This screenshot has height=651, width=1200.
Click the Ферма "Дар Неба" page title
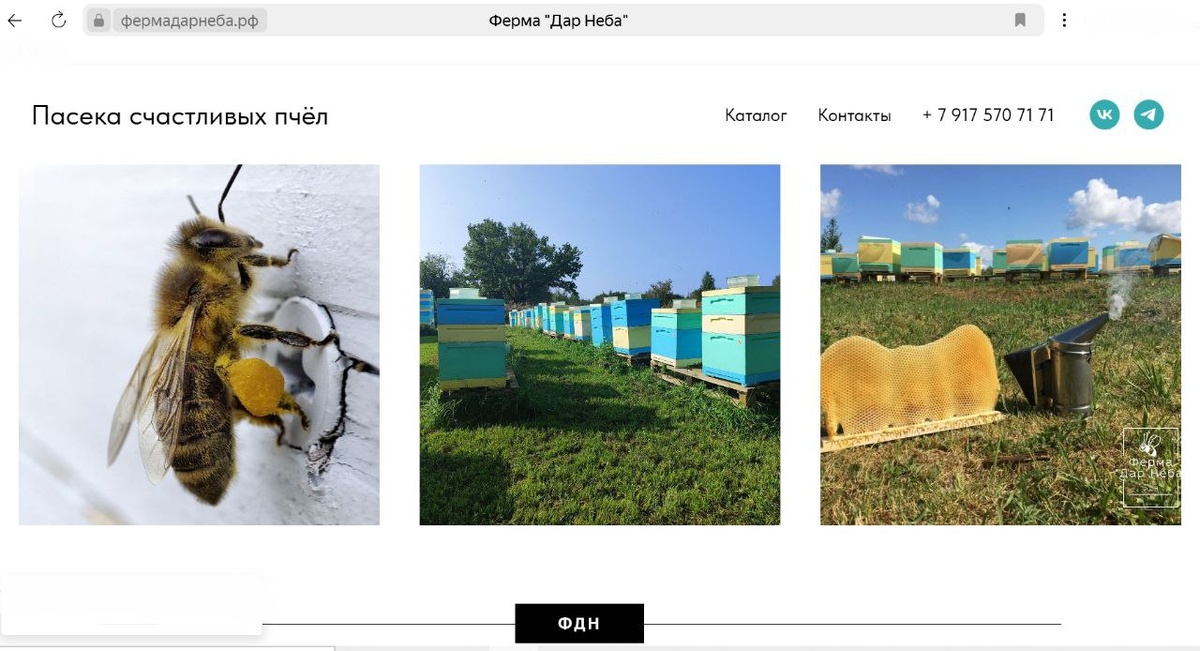[x=559, y=20]
